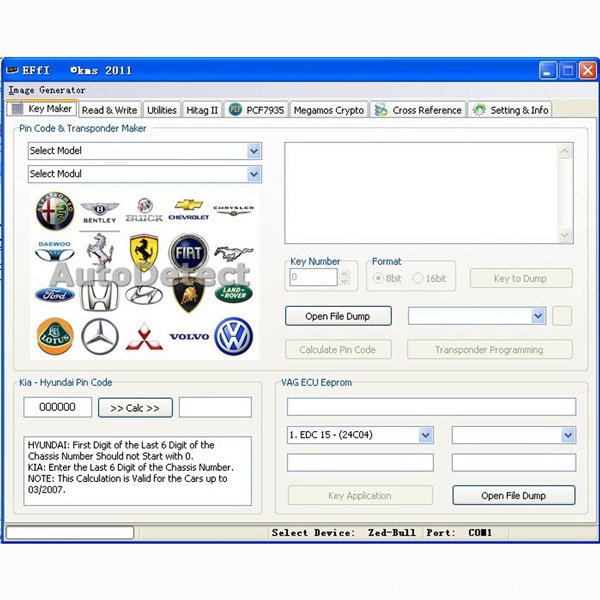Click the Cross Reference tab icon

pyautogui.click(x=381, y=110)
